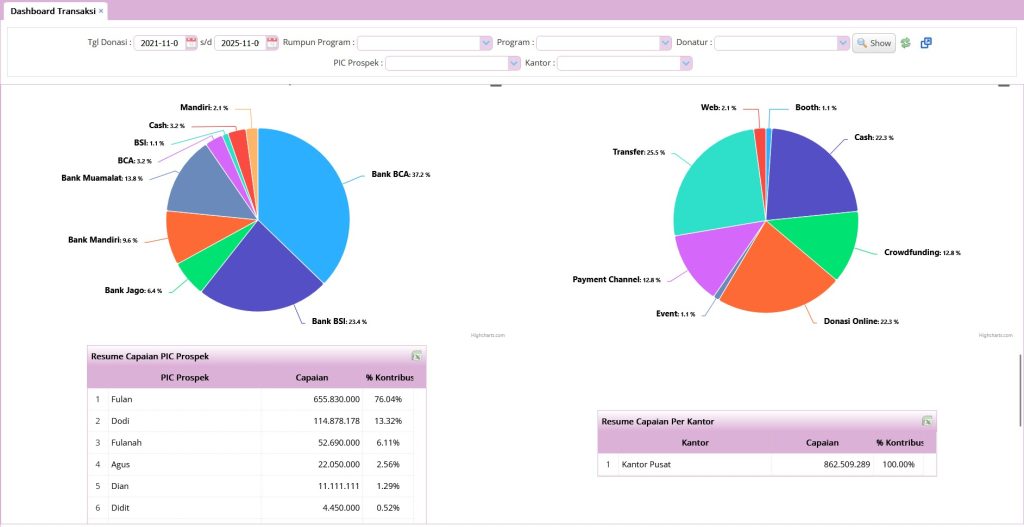Sort by the Capaian column in PIC Prospek table
Viewport: 1024px width, 527px height.
(313, 377)
